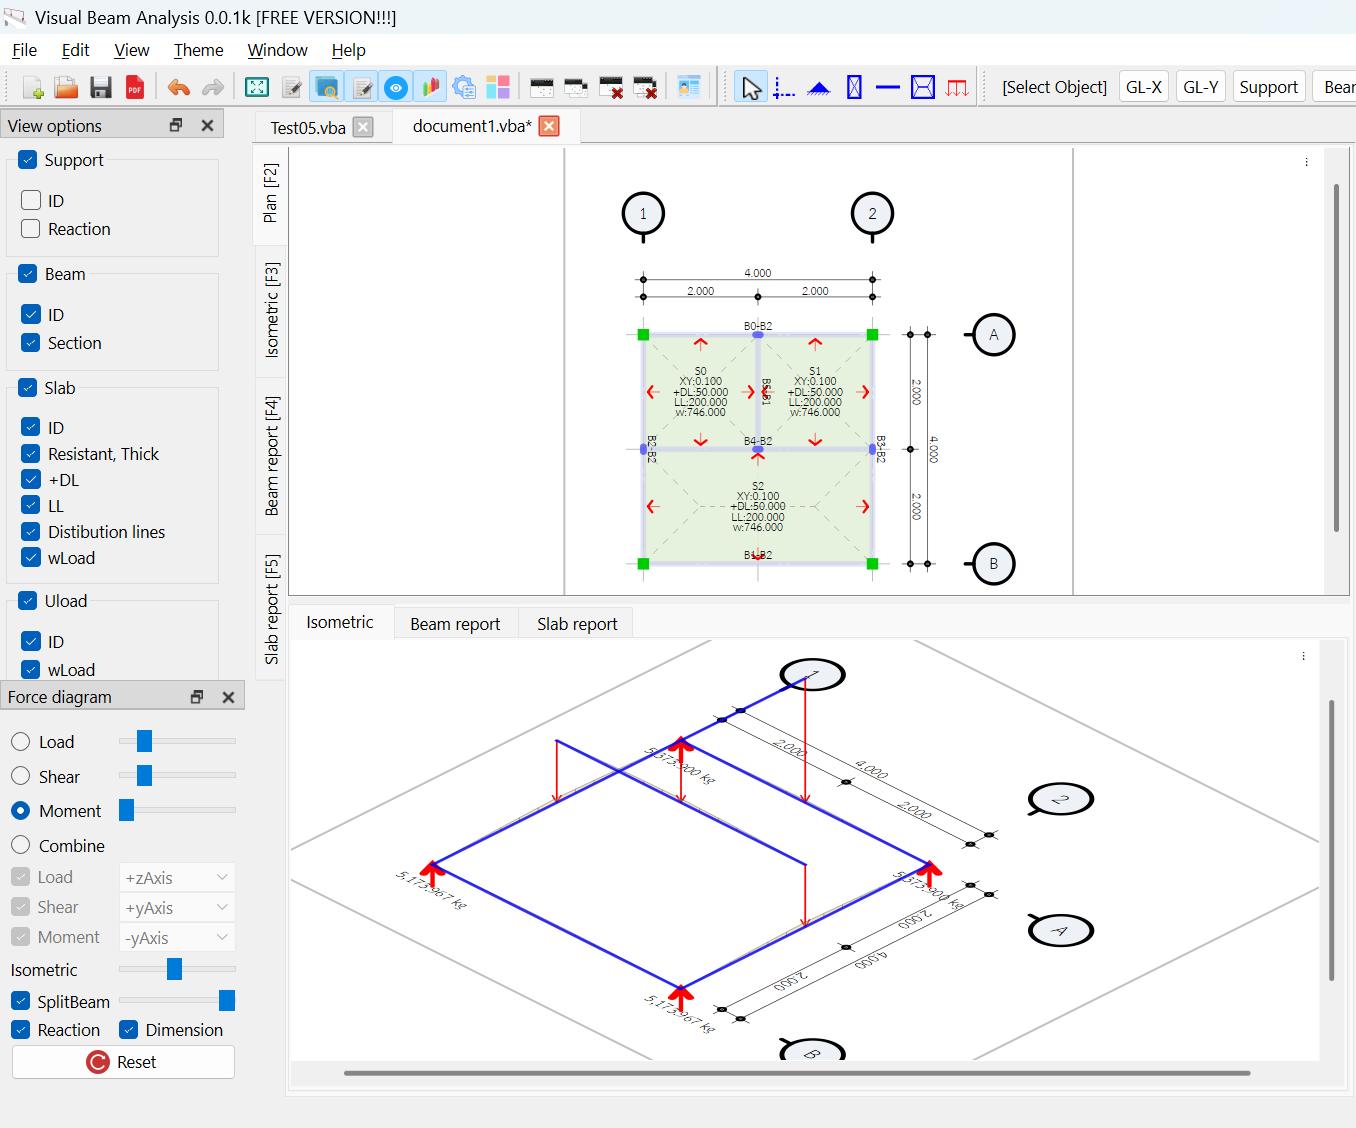
Task: Export to PDF icon
Action: (x=134, y=88)
